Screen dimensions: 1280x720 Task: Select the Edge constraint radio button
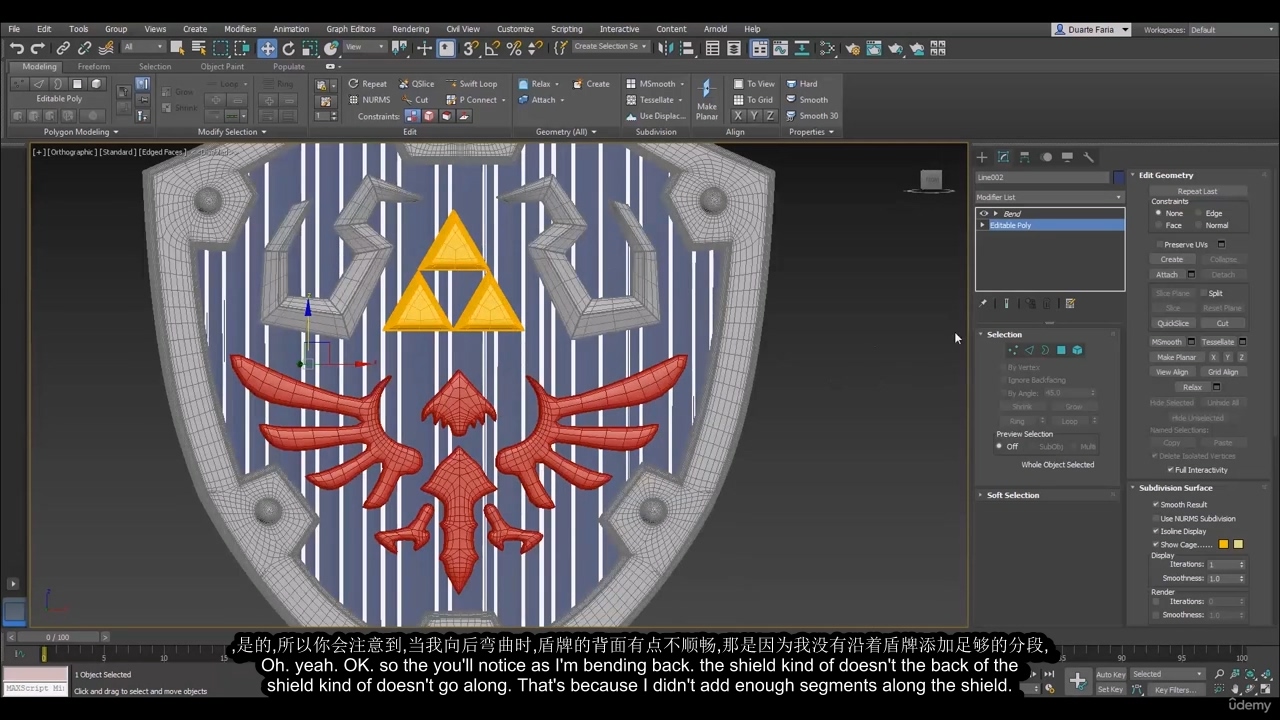coord(1198,213)
